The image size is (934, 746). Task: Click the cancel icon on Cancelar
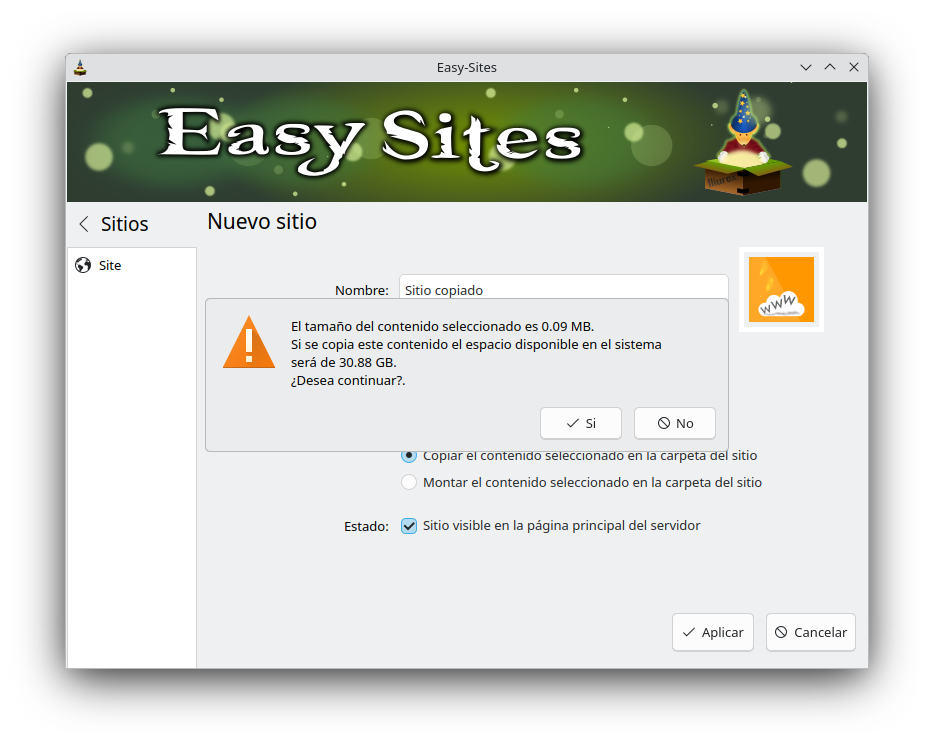pos(783,632)
